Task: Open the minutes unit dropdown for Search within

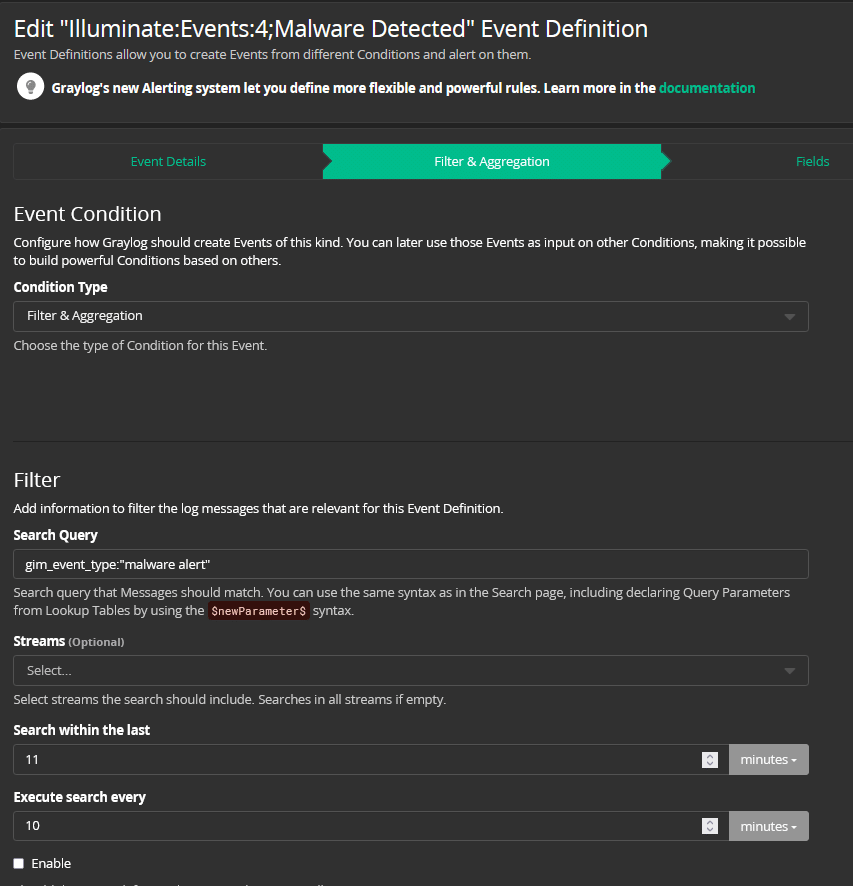Action: click(x=768, y=760)
